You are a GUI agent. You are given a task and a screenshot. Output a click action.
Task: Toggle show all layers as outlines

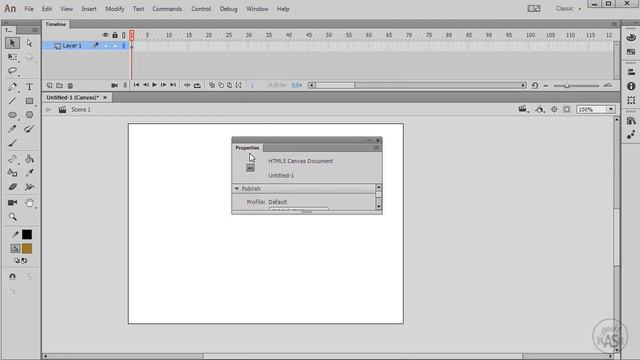124,35
